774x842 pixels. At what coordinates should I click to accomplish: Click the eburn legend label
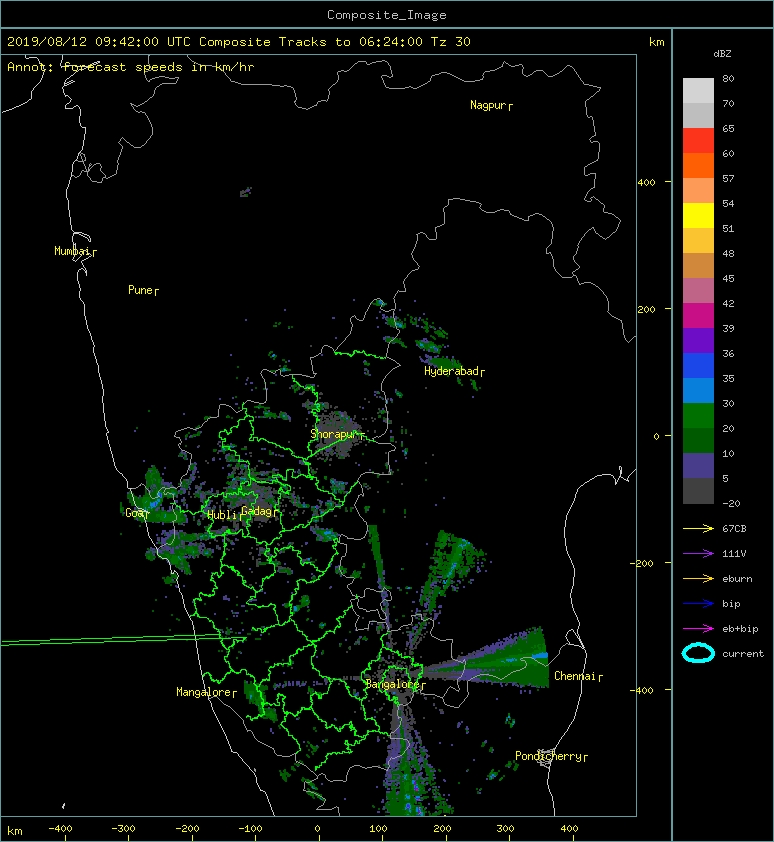pyautogui.click(x=737, y=579)
